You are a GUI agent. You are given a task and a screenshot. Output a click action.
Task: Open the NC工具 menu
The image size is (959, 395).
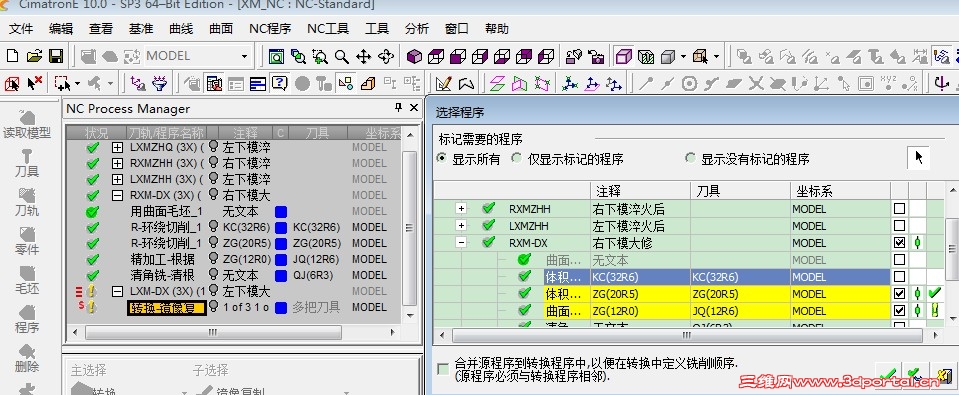[328, 29]
